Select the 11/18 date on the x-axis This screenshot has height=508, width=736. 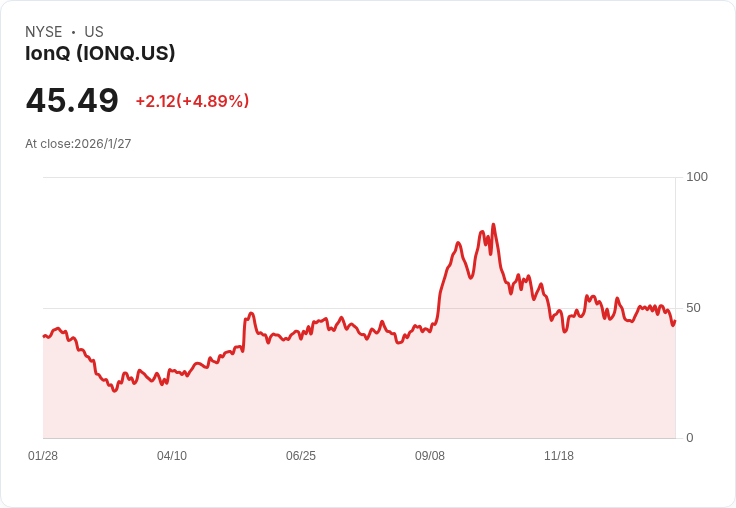tap(559, 456)
